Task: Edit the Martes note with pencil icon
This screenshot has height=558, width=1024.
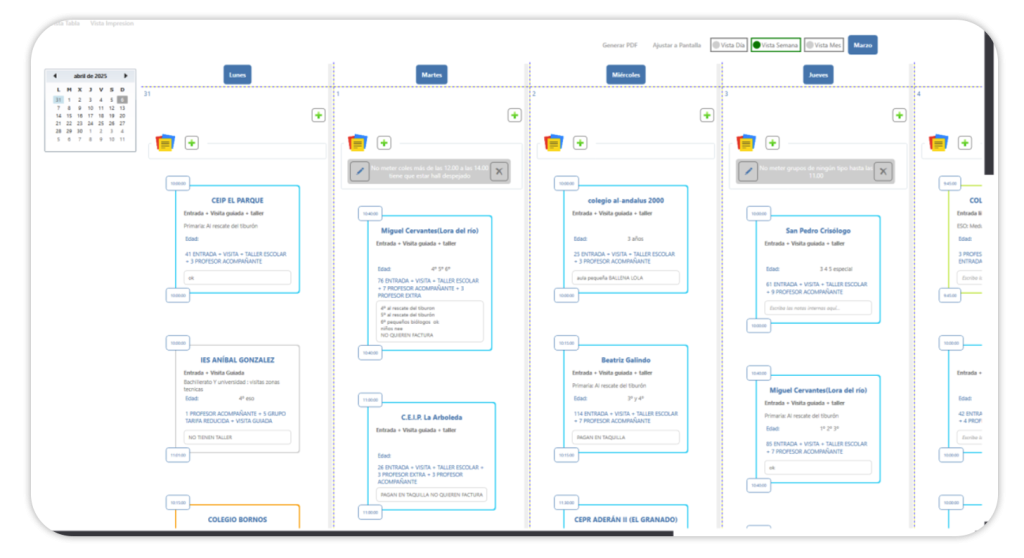Action: pos(361,171)
